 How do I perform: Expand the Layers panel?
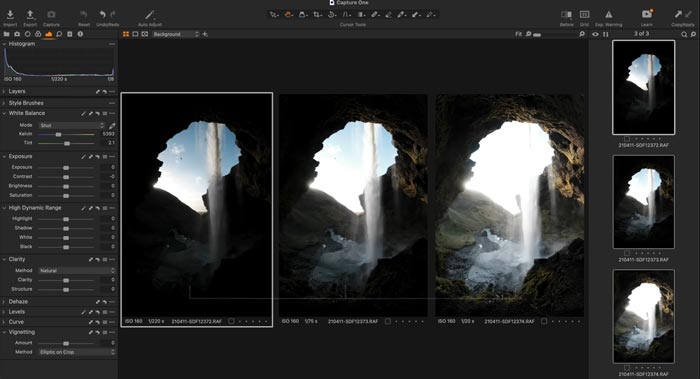pyautogui.click(x=4, y=92)
